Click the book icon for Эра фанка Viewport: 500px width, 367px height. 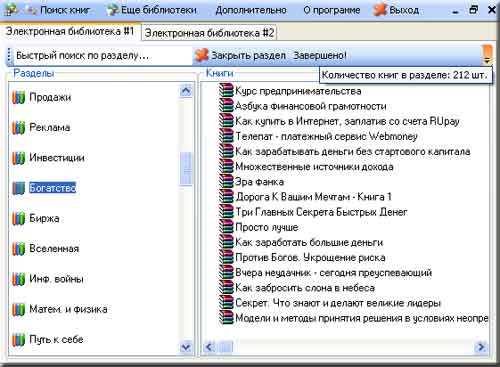[226, 182]
